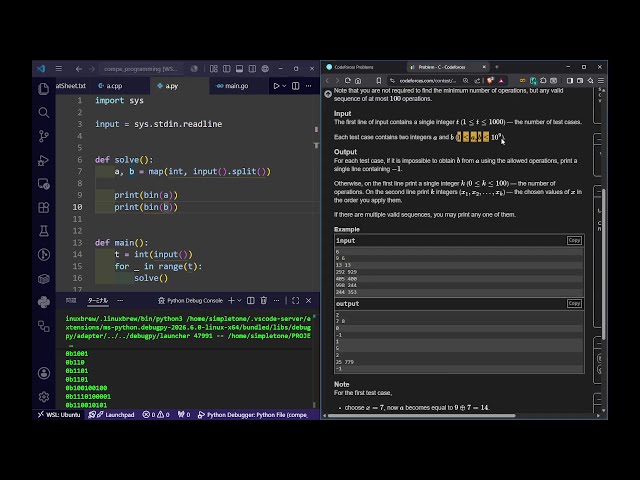Split the terminal panel

coord(251,300)
